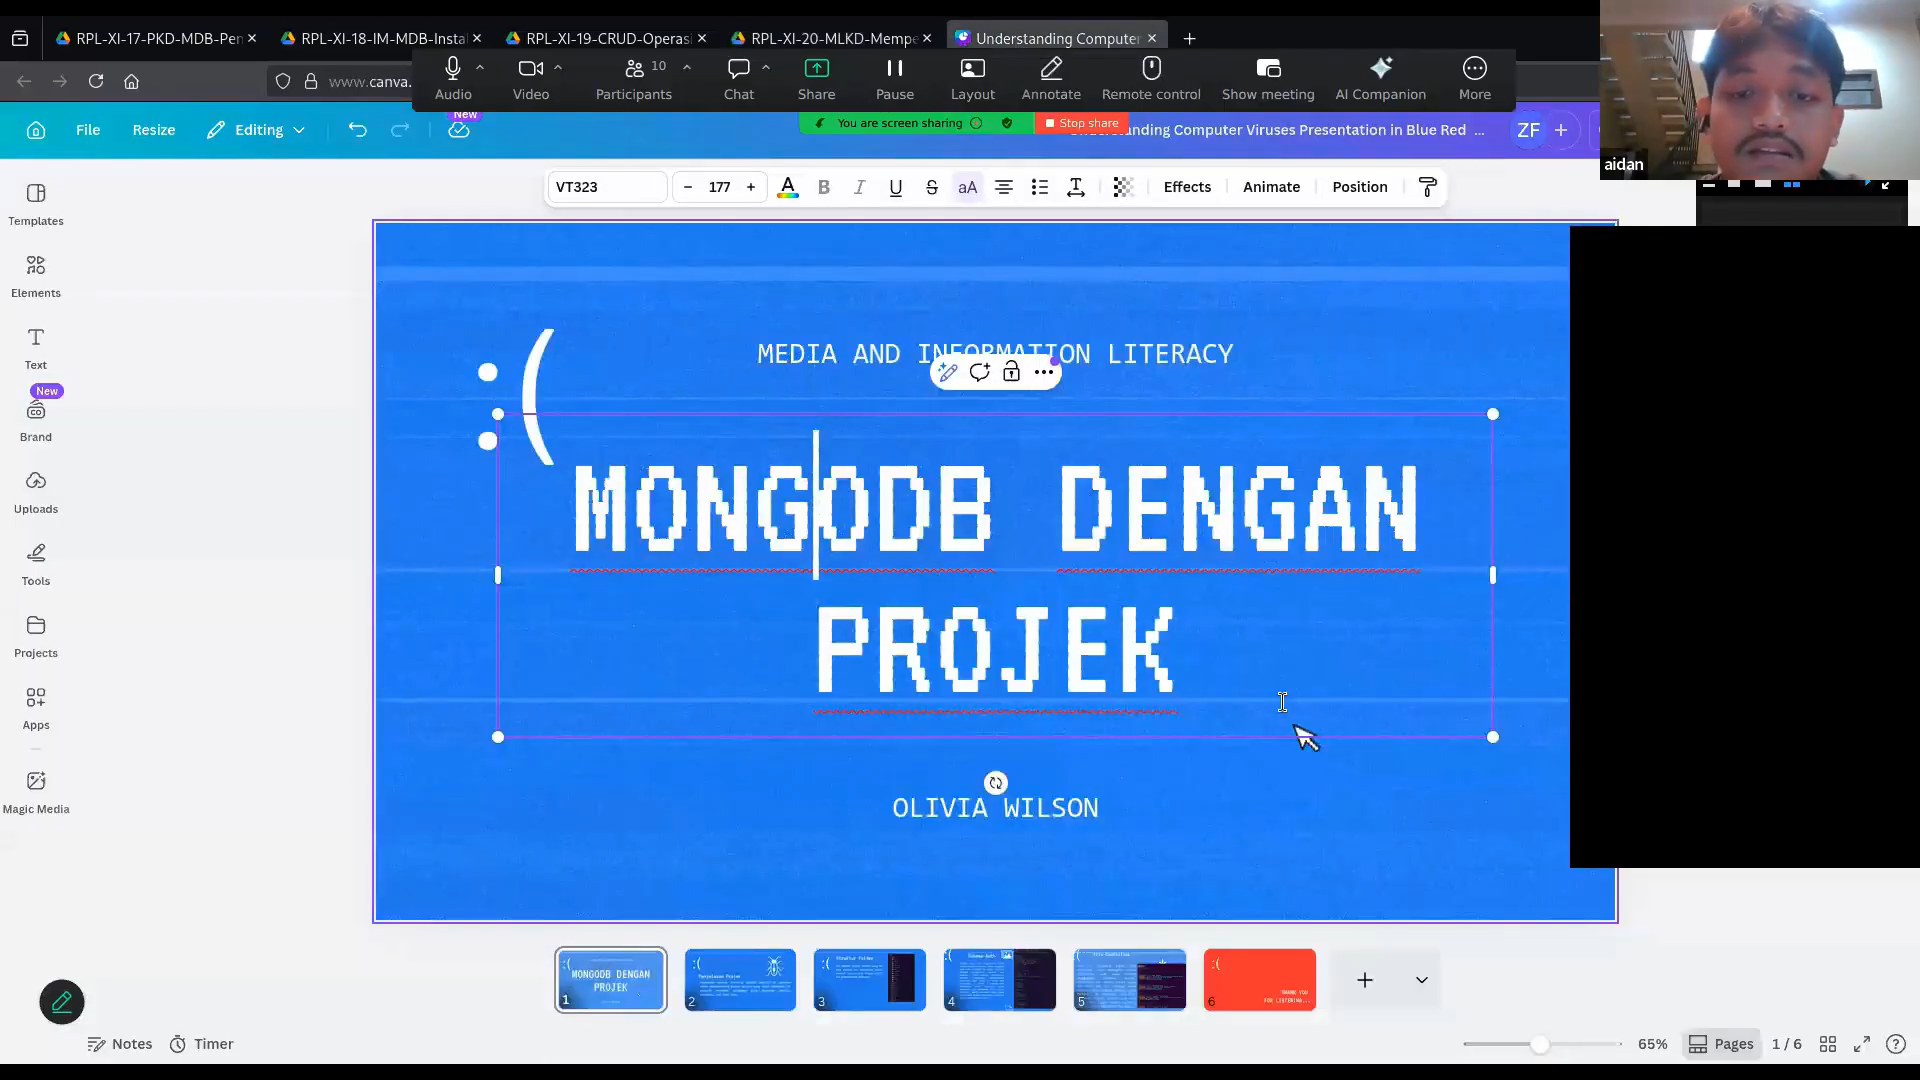
Task: Toggle bold formatting on the selected text
Action: [824, 187]
